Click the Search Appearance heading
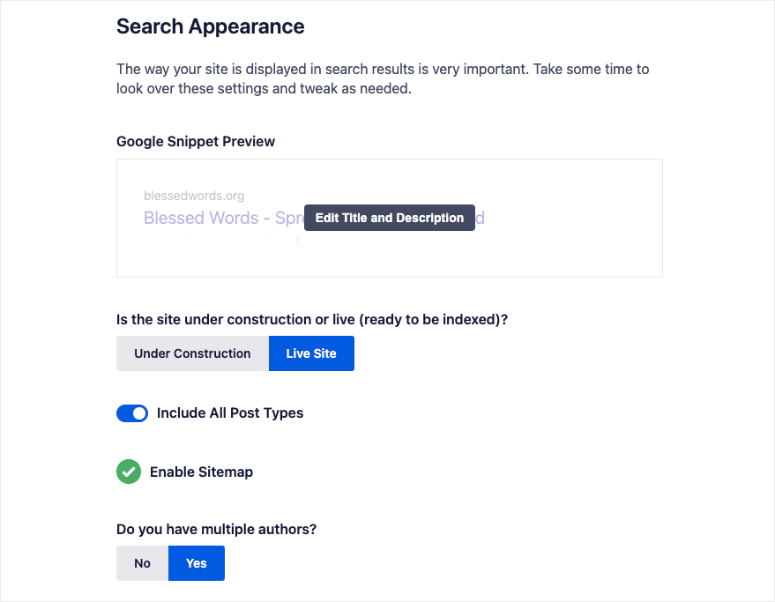This screenshot has width=775, height=602. point(210,26)
